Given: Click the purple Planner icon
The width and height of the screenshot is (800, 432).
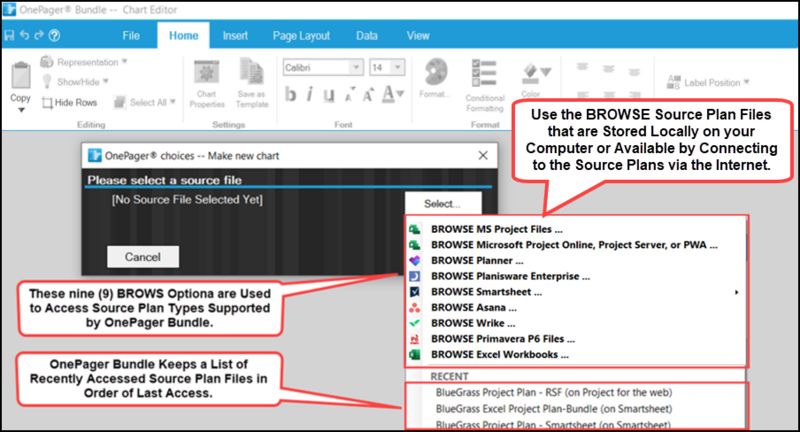Looking at the screenshot, I should pyautogui.click(x=415, y=261).
